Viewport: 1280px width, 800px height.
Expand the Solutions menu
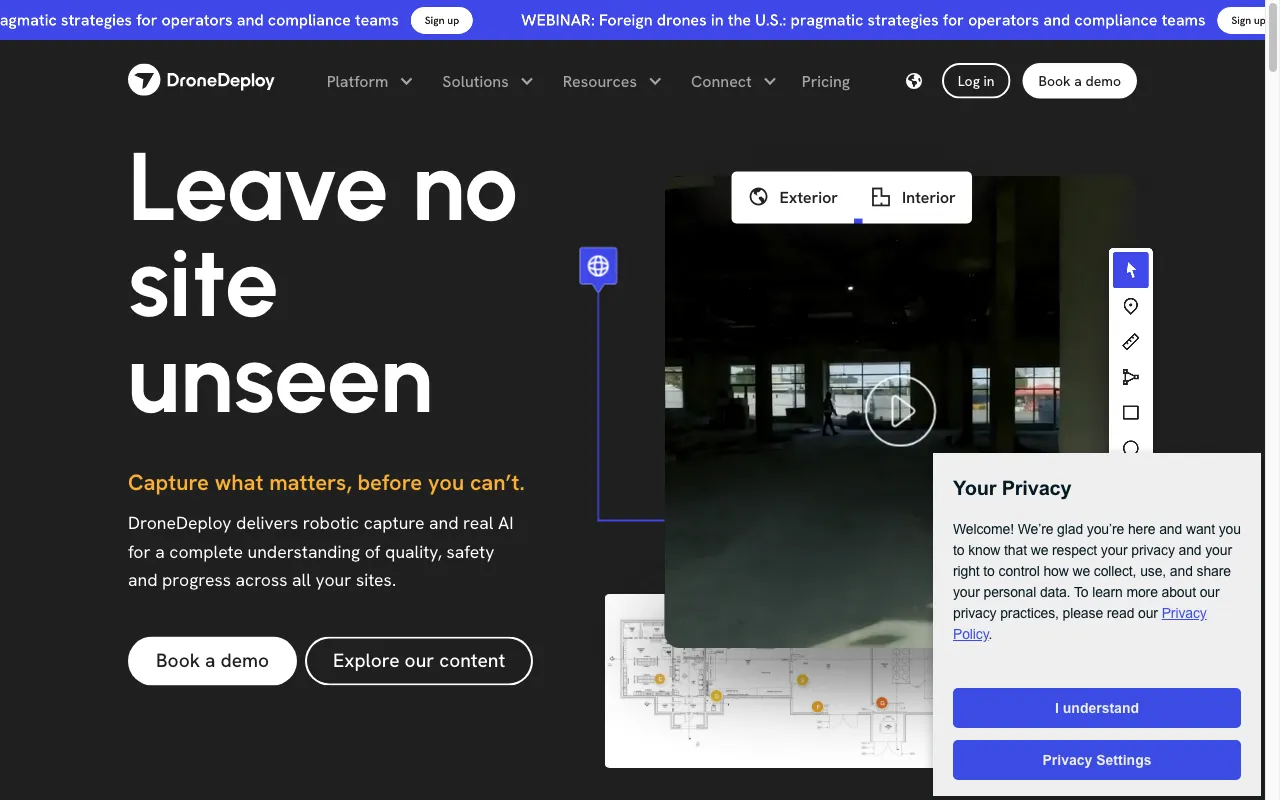tap(488, 81)
